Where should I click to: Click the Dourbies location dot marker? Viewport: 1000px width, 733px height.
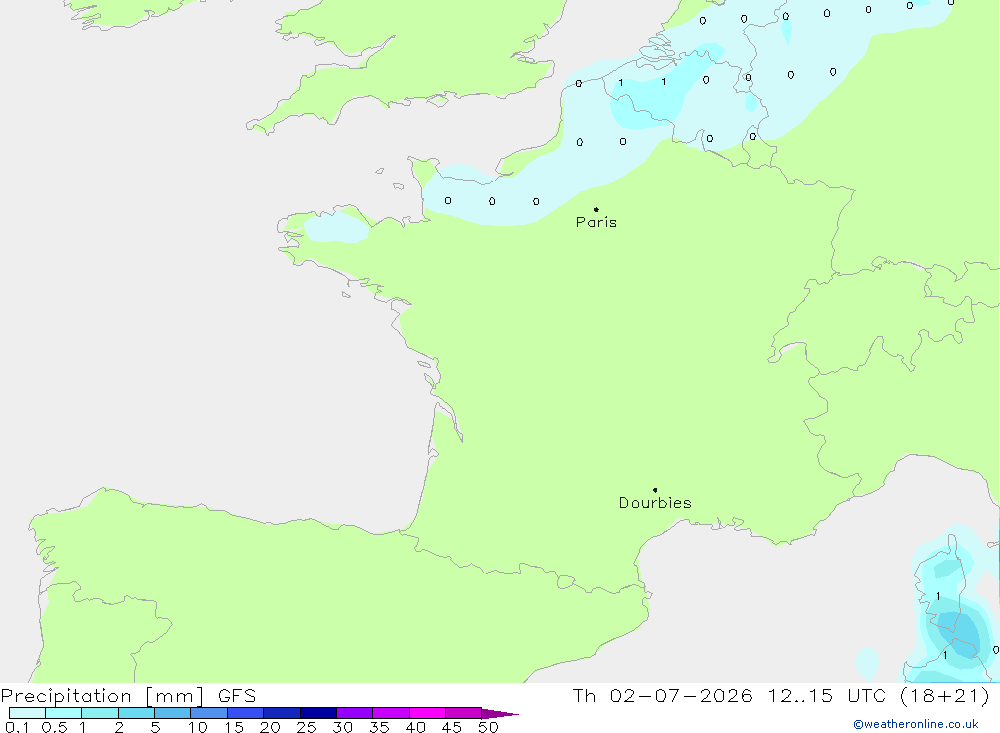[x=655, y=490]
